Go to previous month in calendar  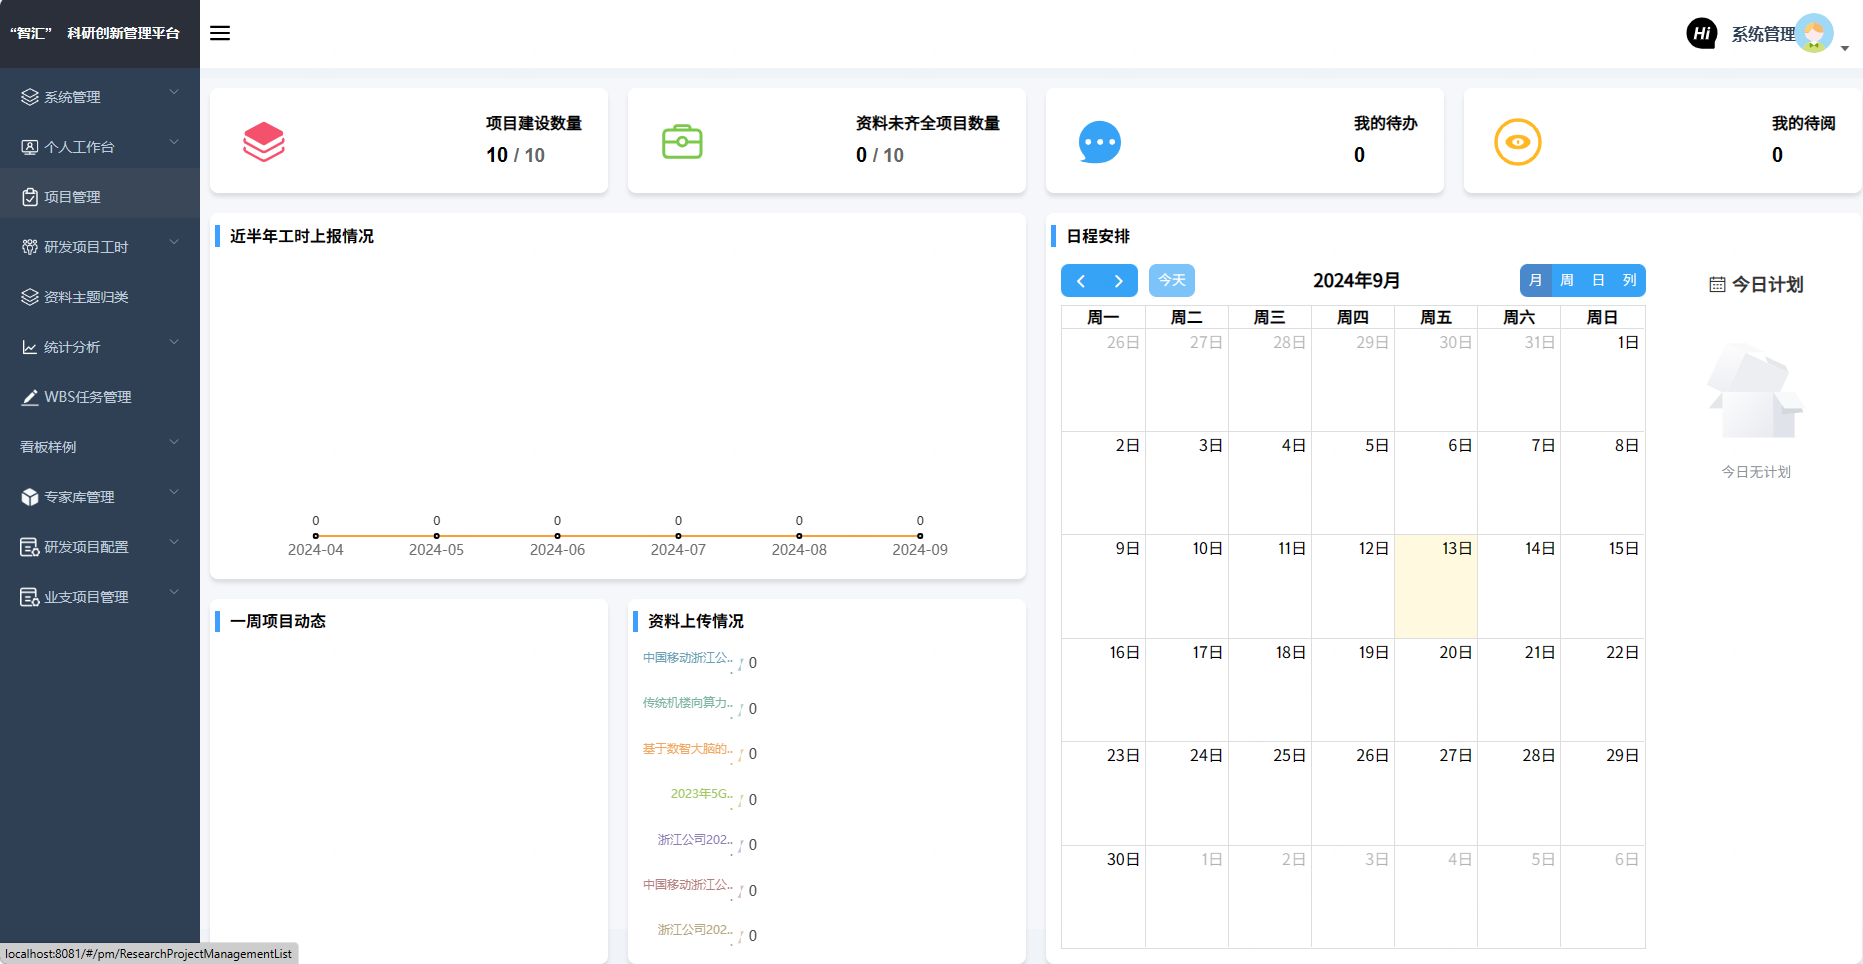[1081, 281]
